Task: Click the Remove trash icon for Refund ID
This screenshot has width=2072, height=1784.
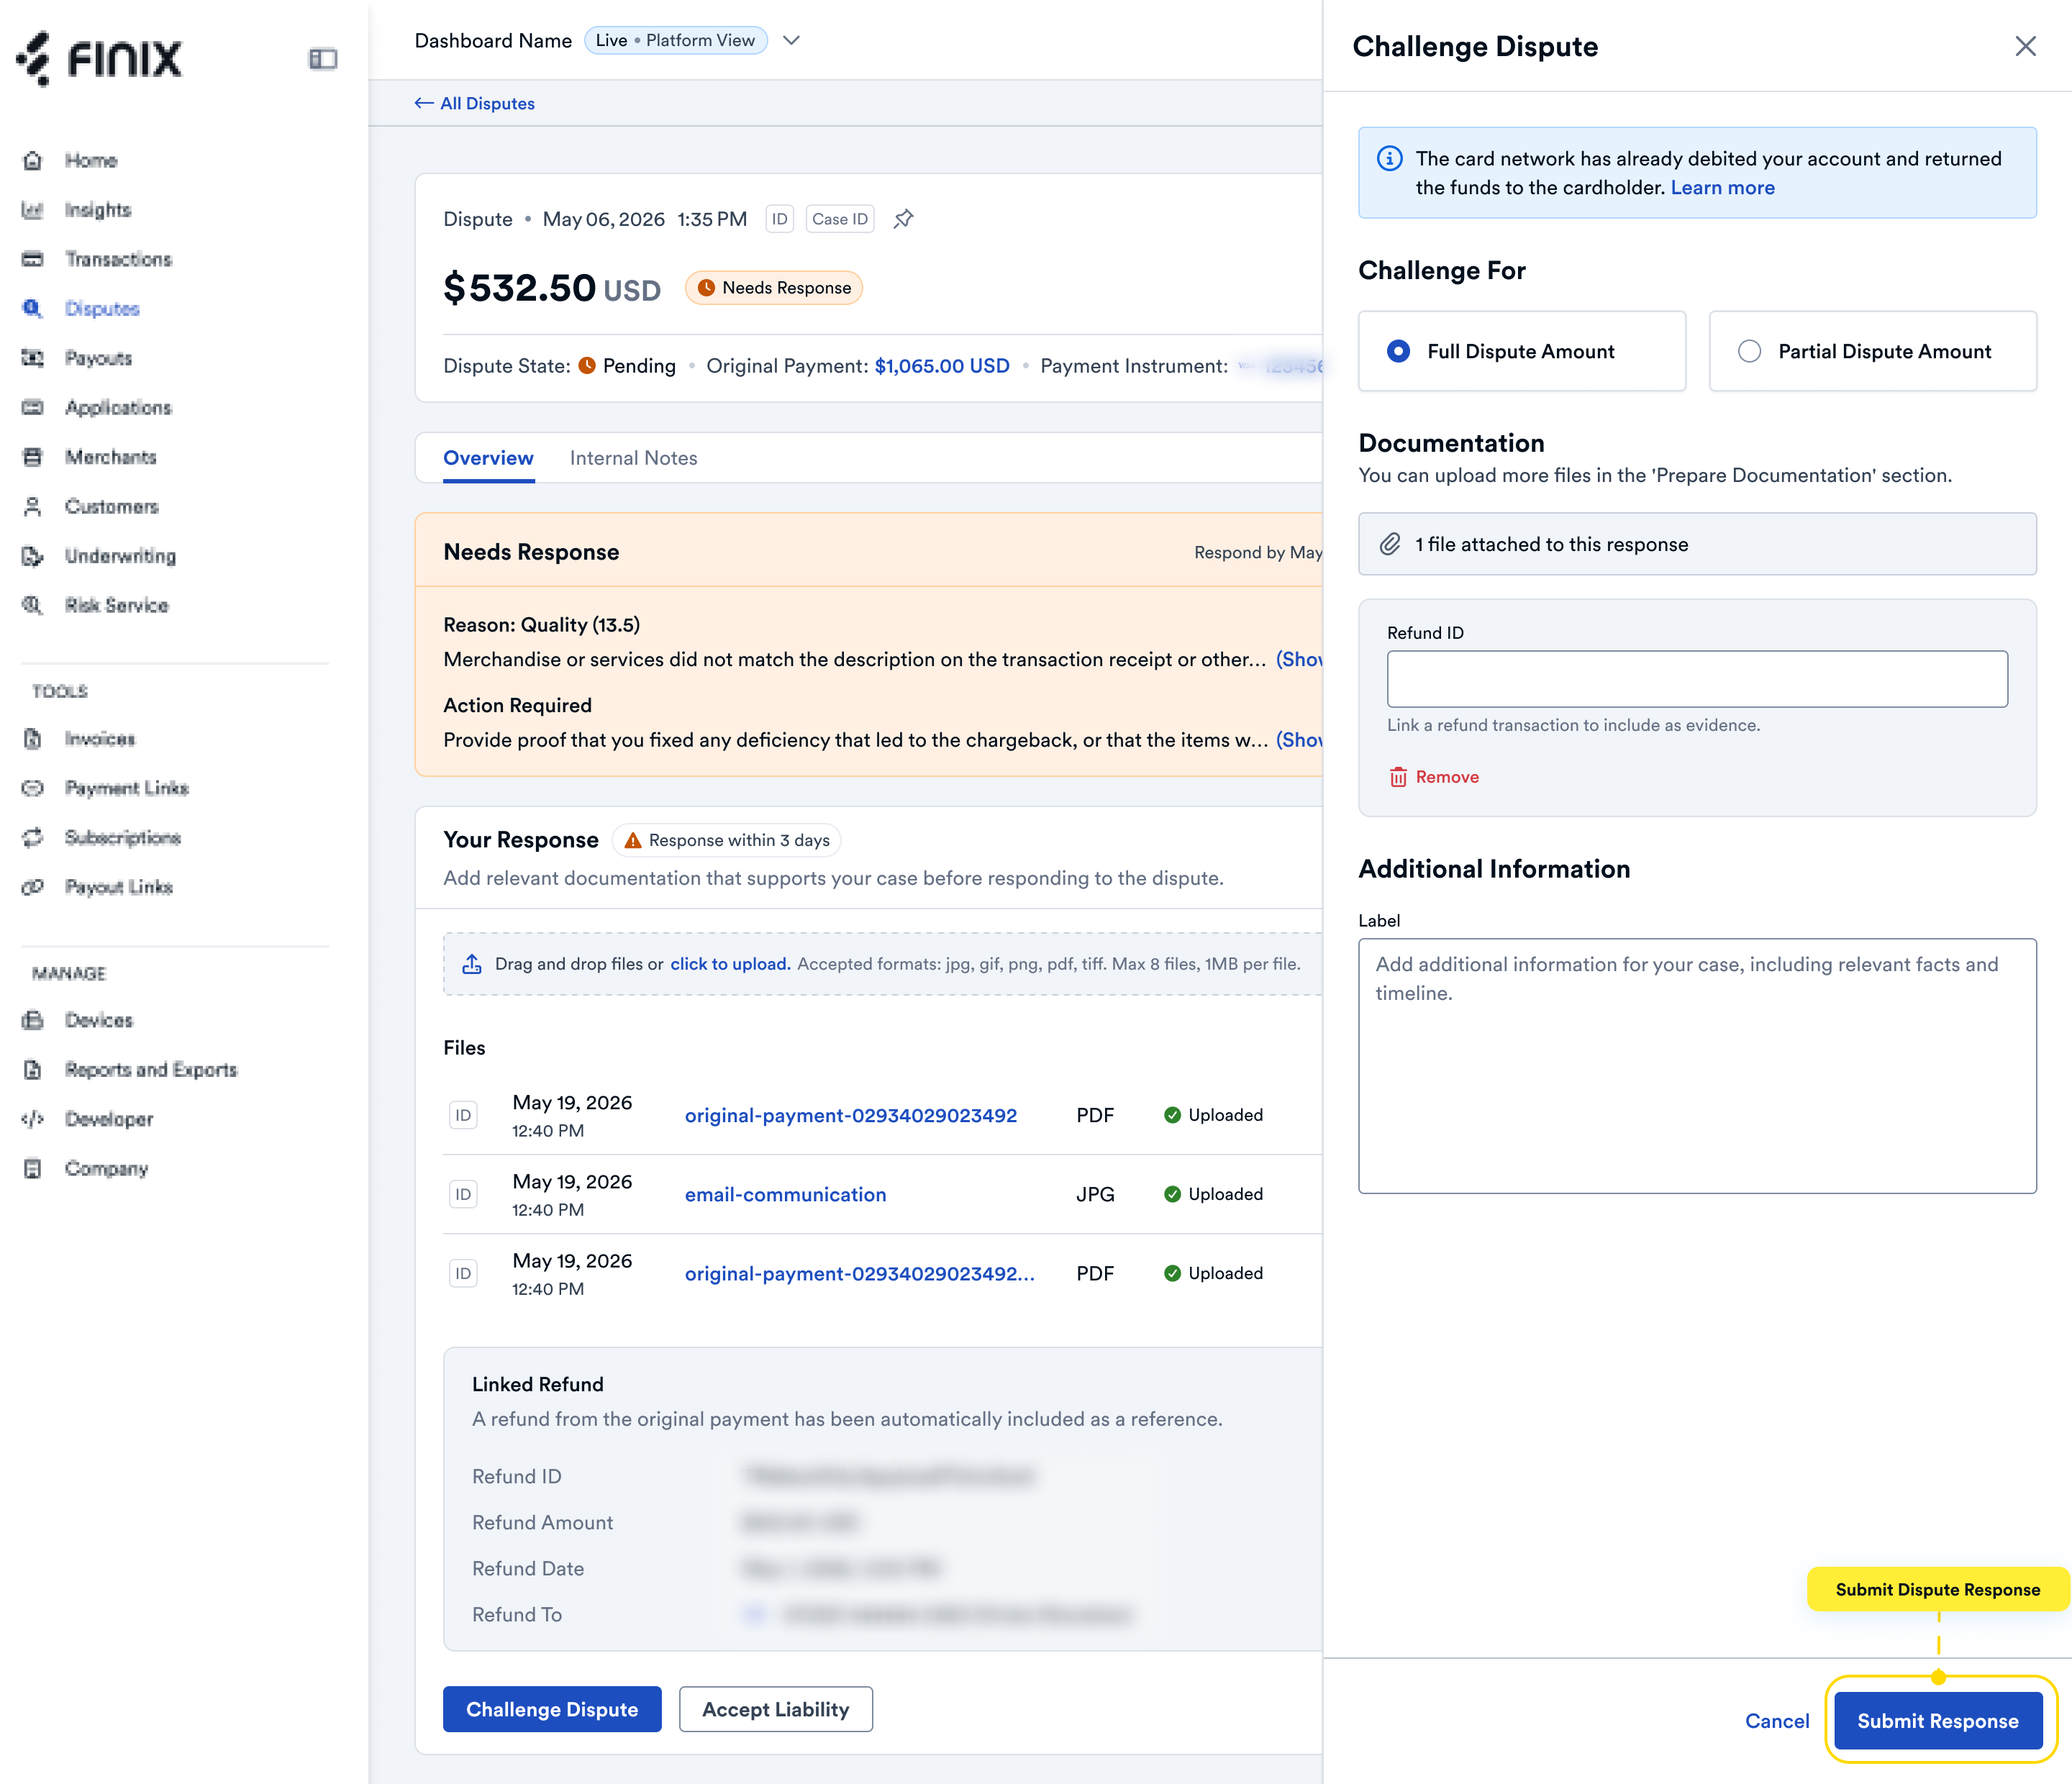Action: coord(1398,777)
